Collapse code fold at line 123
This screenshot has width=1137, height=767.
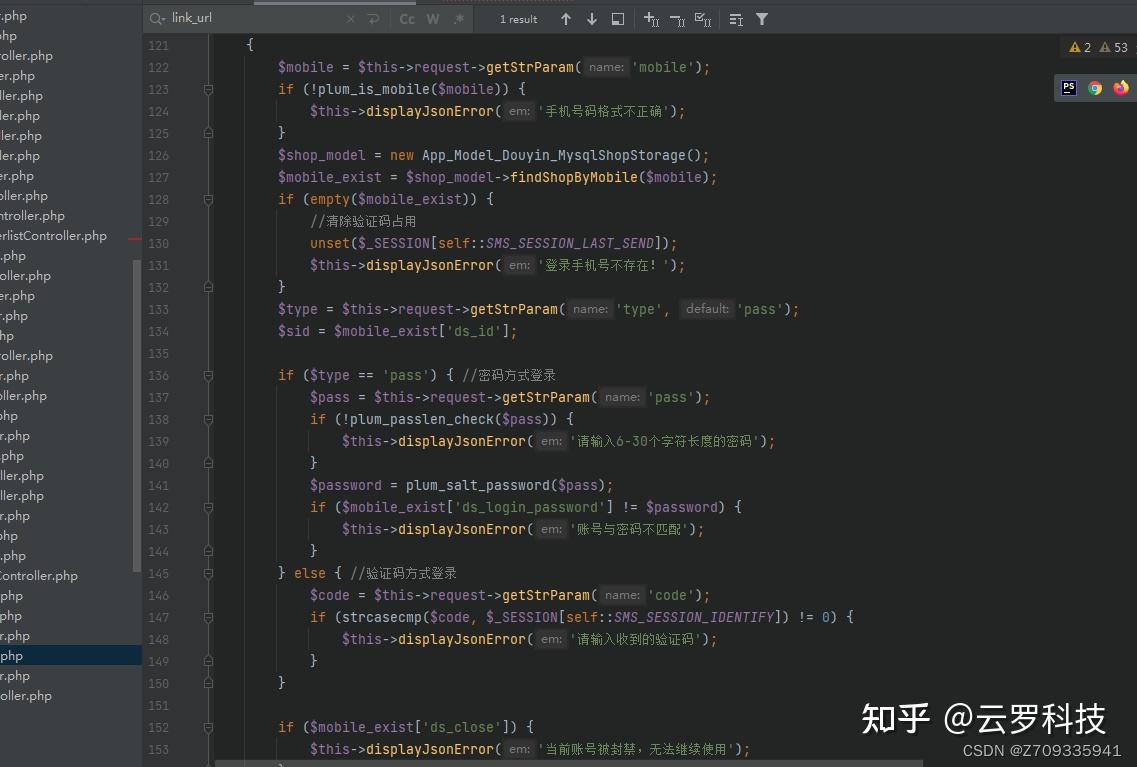[x=208, y=89]
